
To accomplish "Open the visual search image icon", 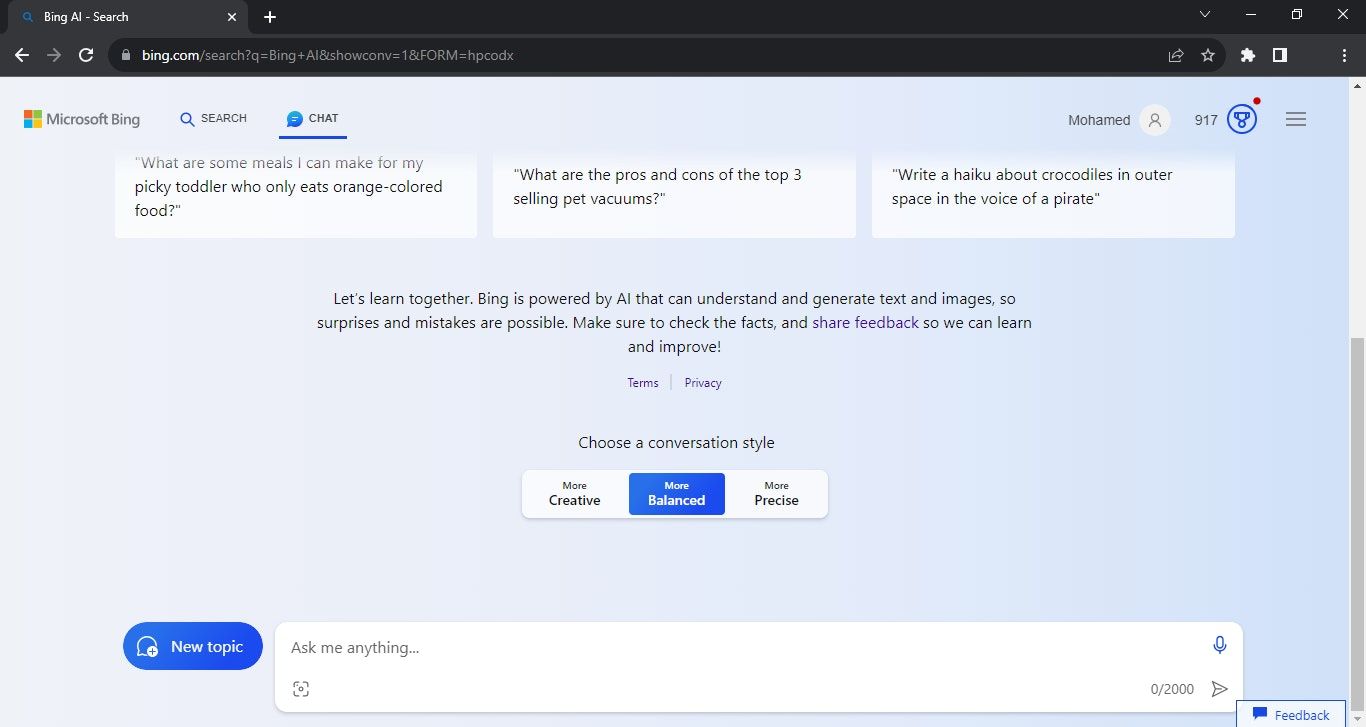I will [x=301, y=689].
